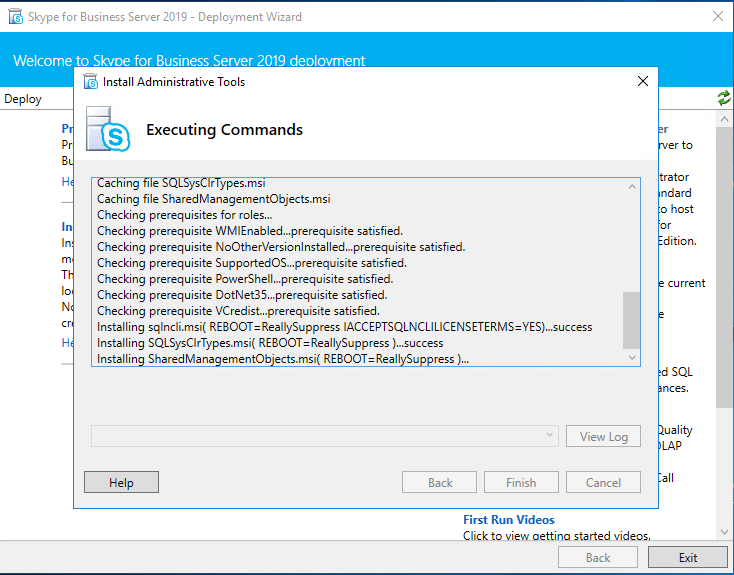Click the Deployment Wizard scroll up arrow
The width and height of the screenshot is (734, 575).
[x=724, y=119]
